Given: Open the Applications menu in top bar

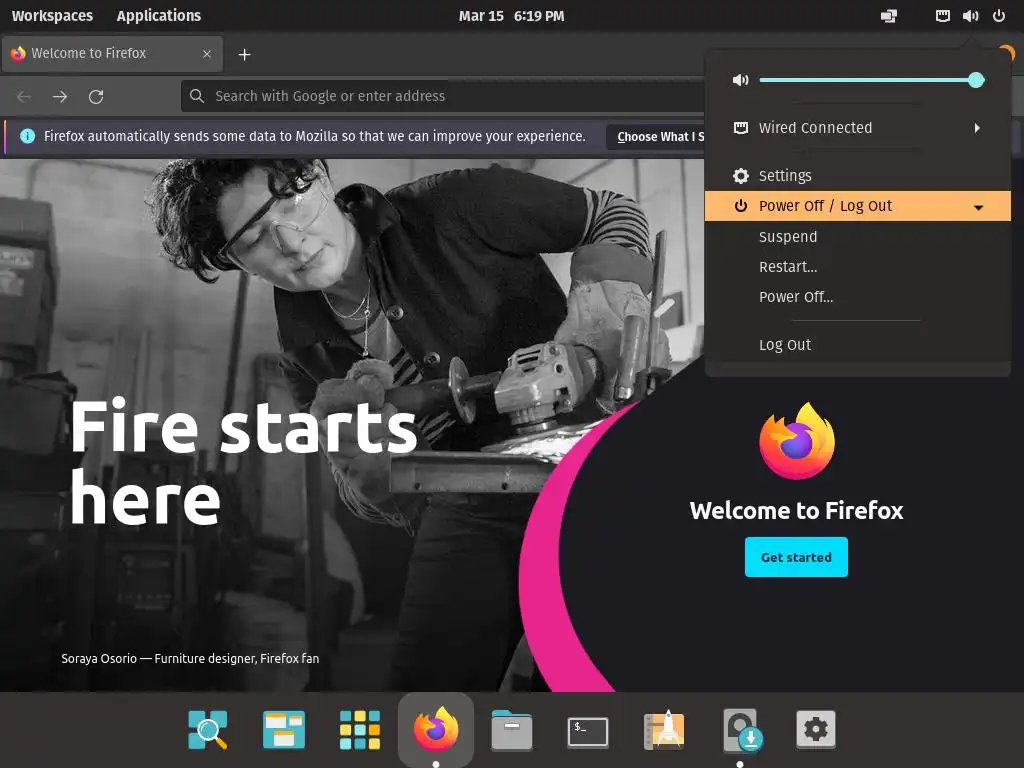Looking at the screenshot, I should tap(159, 16).
